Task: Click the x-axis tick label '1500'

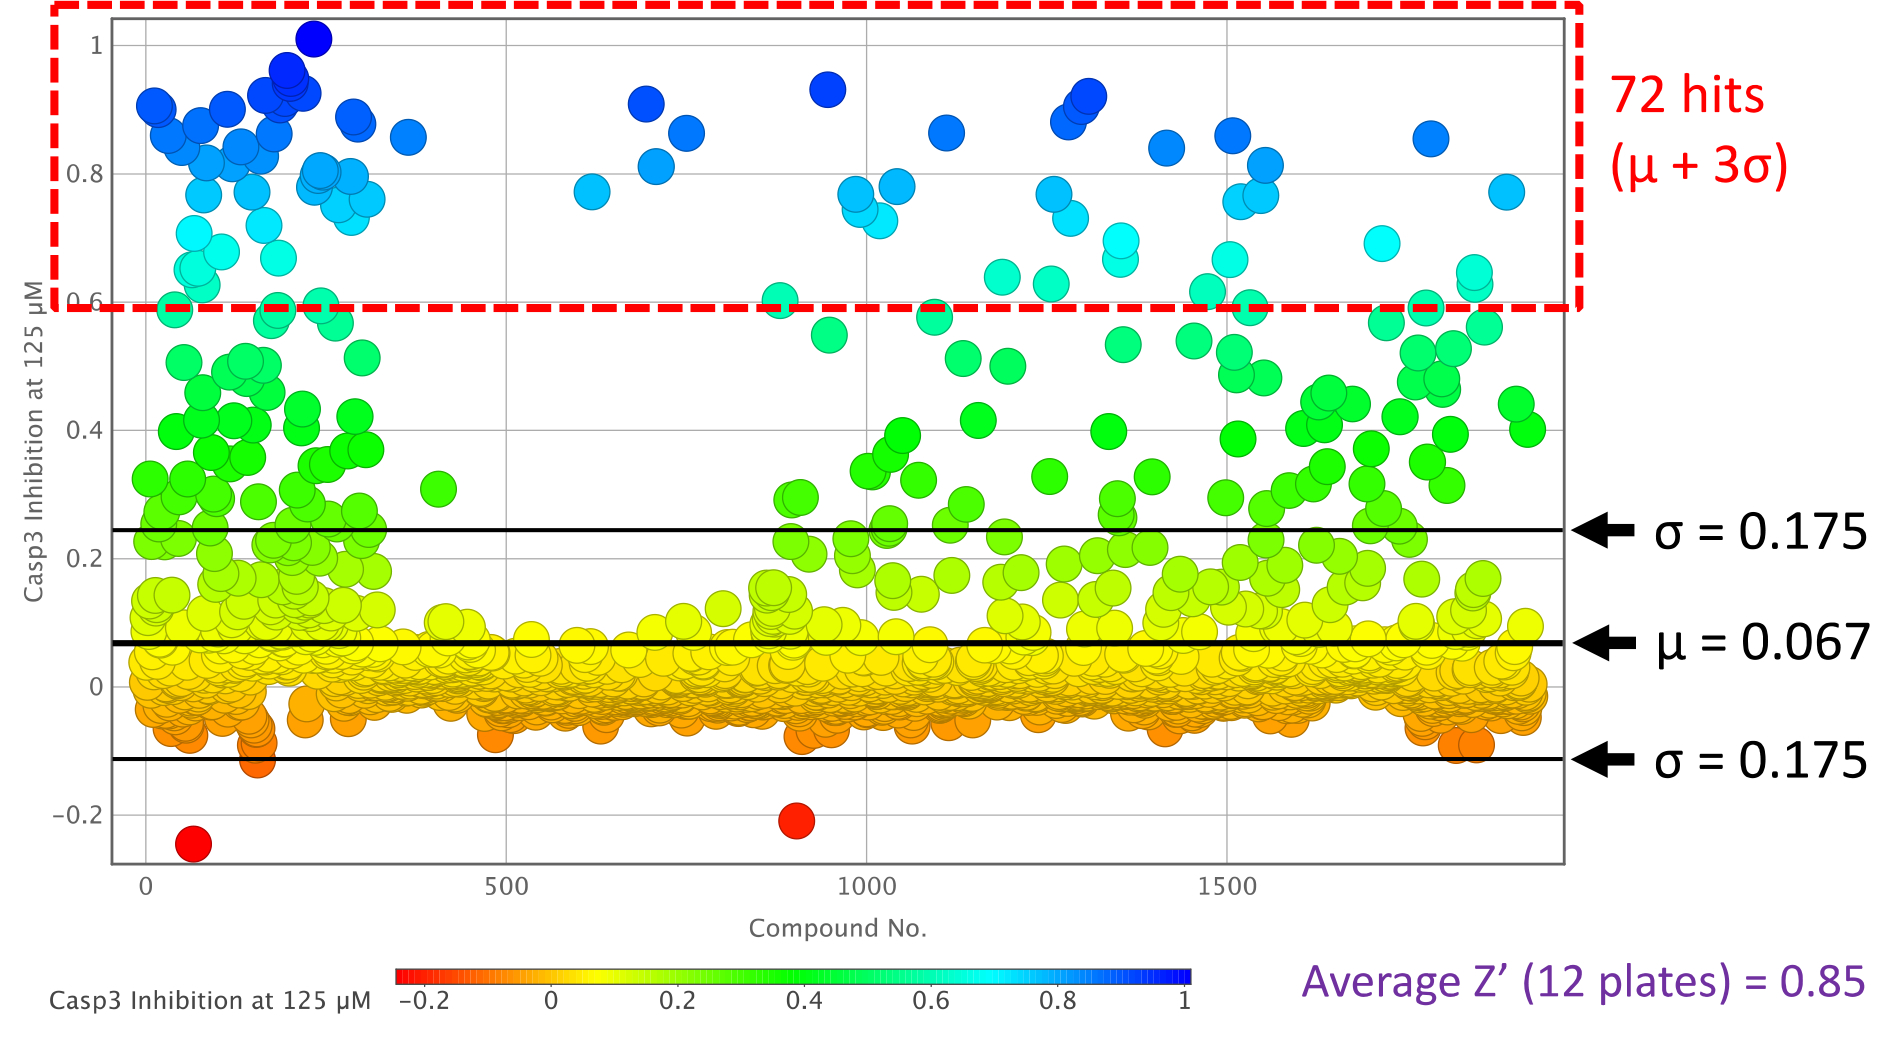Action: [1227, 886]
